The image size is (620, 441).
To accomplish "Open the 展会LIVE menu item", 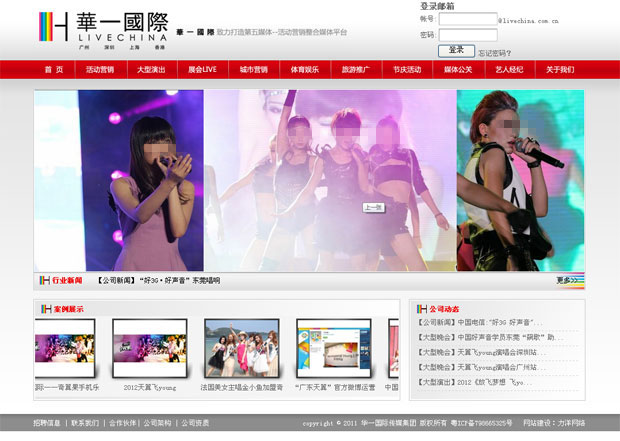I will point(202,70).
